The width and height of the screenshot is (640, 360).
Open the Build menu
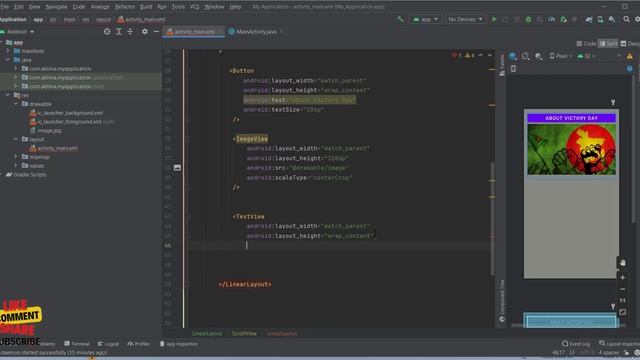click(x=146, y=7)
